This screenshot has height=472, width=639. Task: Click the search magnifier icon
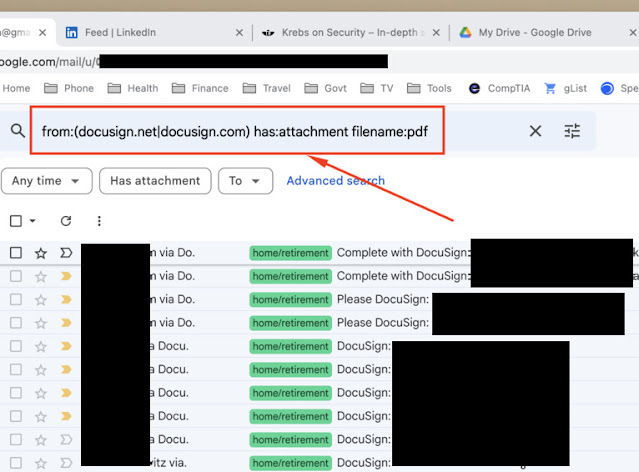18,131
